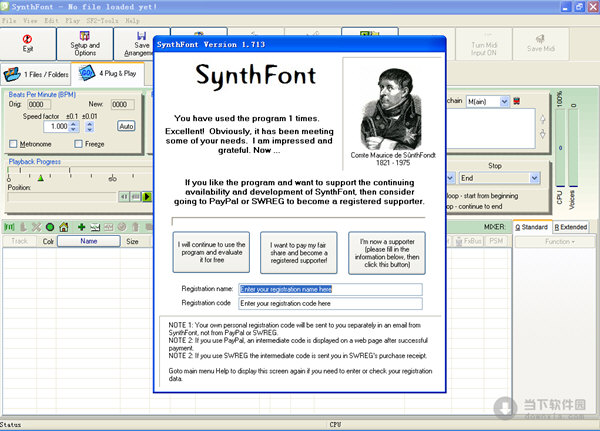Click the Orig BPM value field

click(39, 104)
